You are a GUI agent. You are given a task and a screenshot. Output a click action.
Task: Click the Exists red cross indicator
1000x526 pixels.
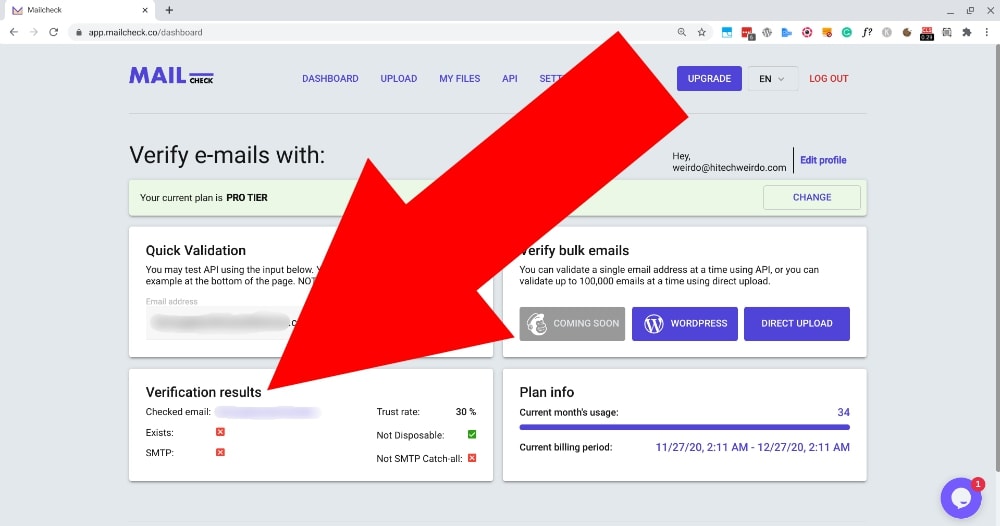(x=220, y=432)
